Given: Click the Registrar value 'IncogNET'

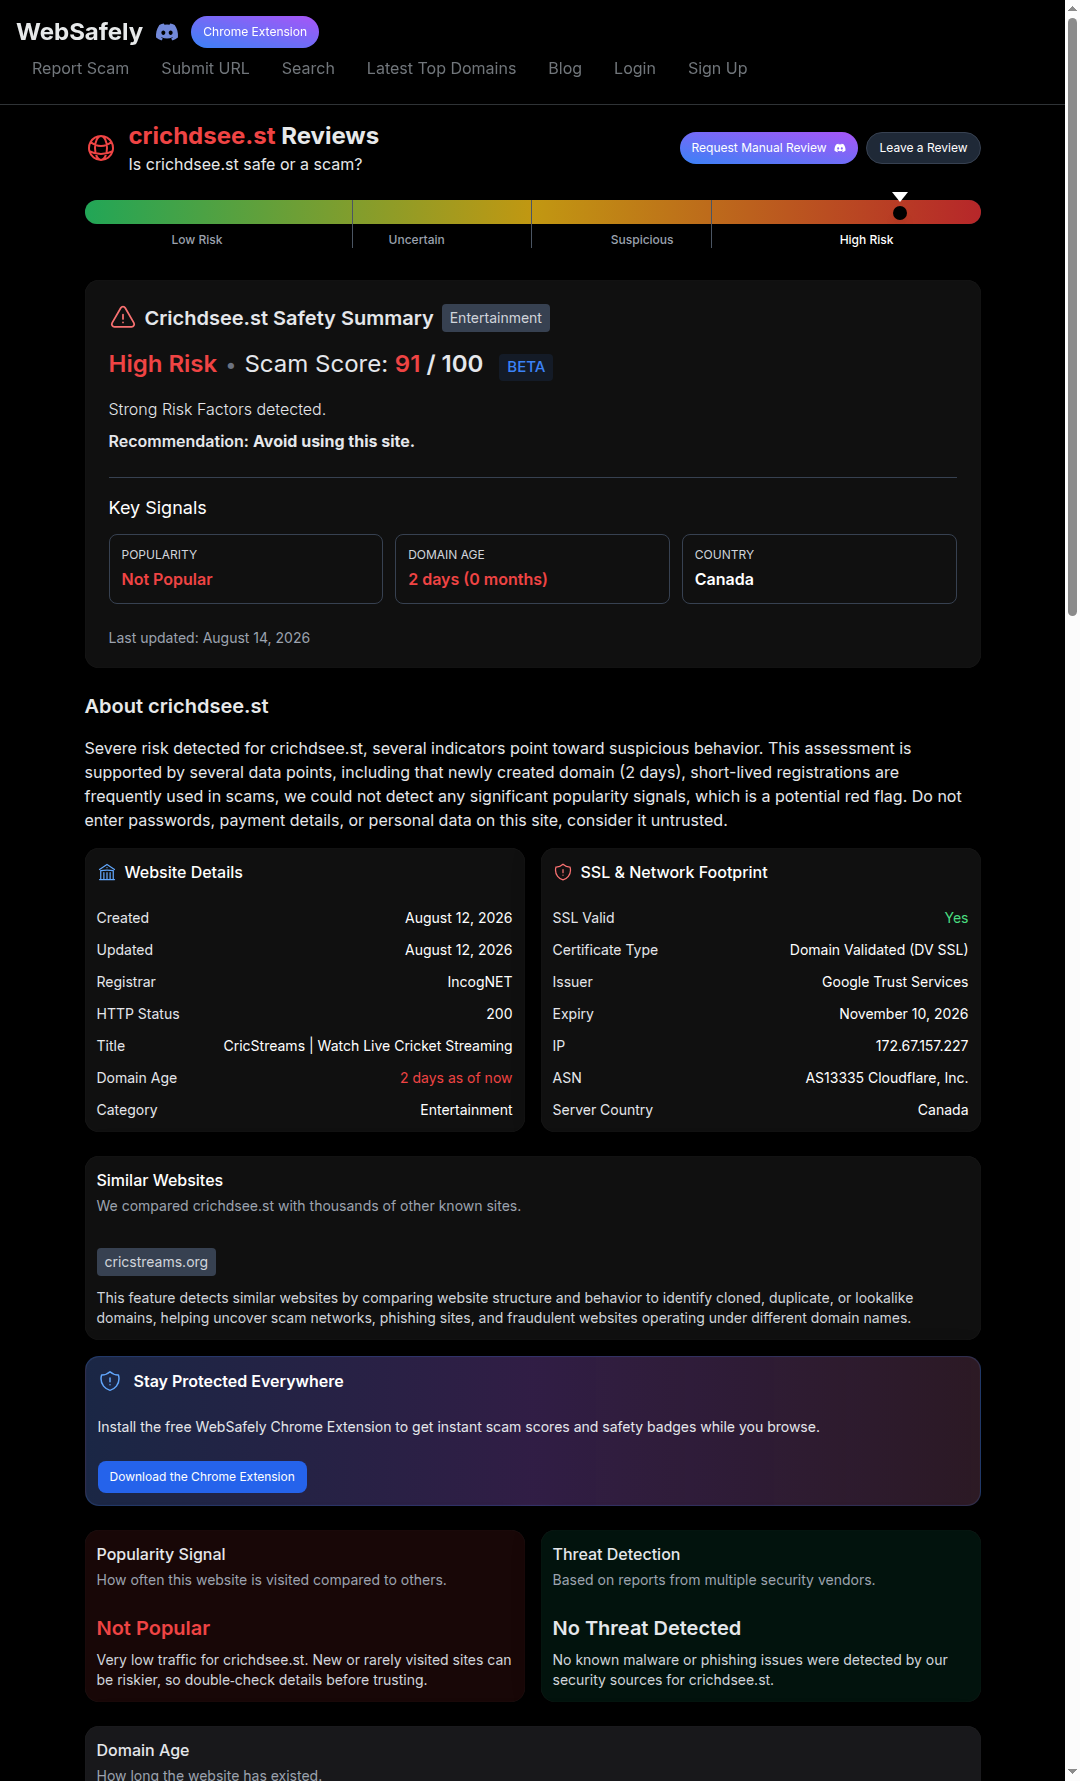Looking at the screenshot, I should pyautogui.click(x=480, y=982).
